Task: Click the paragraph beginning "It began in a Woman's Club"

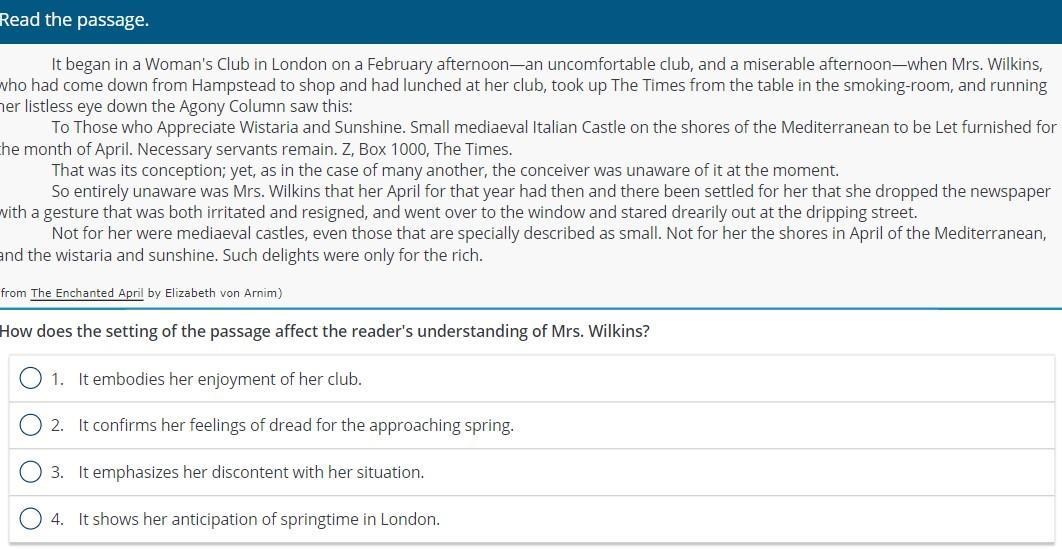Action: tap(525, 85)
